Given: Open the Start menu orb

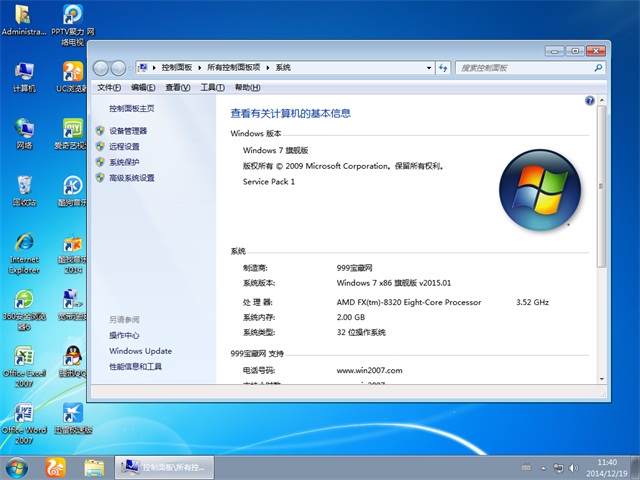Looking at the screenshot, I should pos(17,466).
